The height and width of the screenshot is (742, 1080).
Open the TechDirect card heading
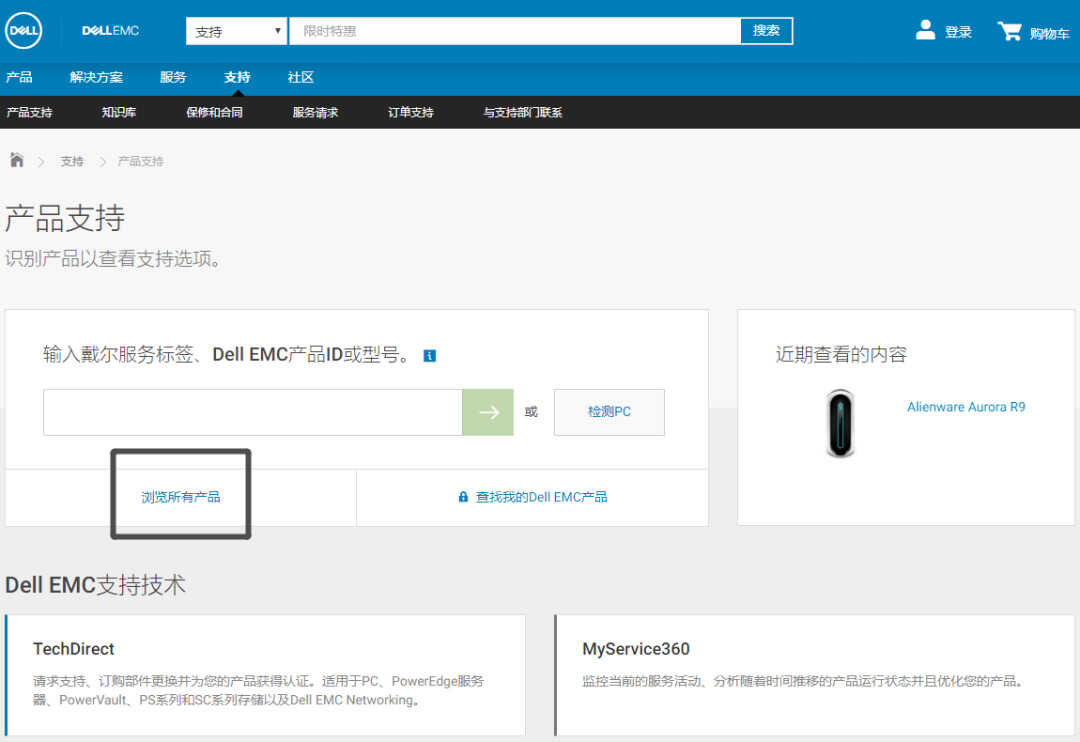point(74,649)
